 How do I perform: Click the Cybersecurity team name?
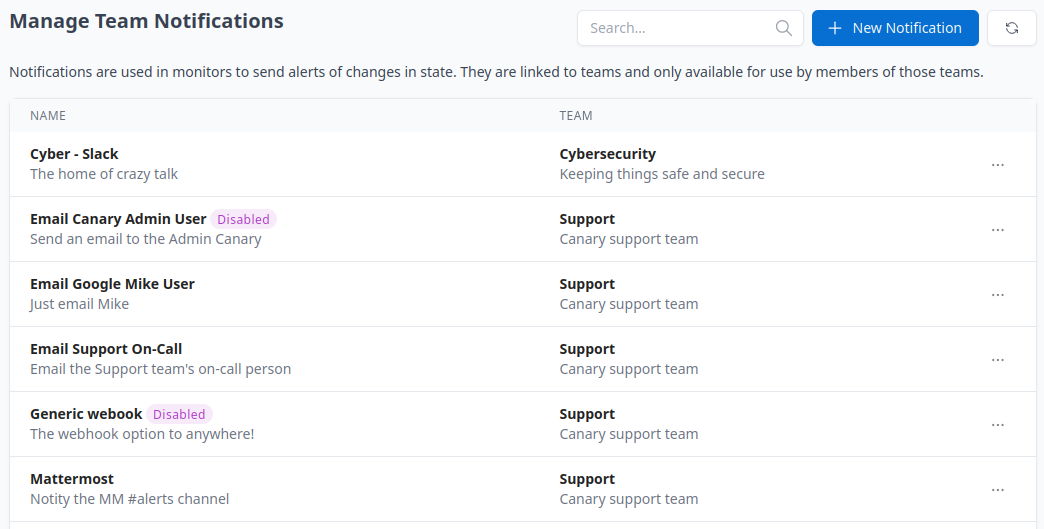click(x=607, y=154)
